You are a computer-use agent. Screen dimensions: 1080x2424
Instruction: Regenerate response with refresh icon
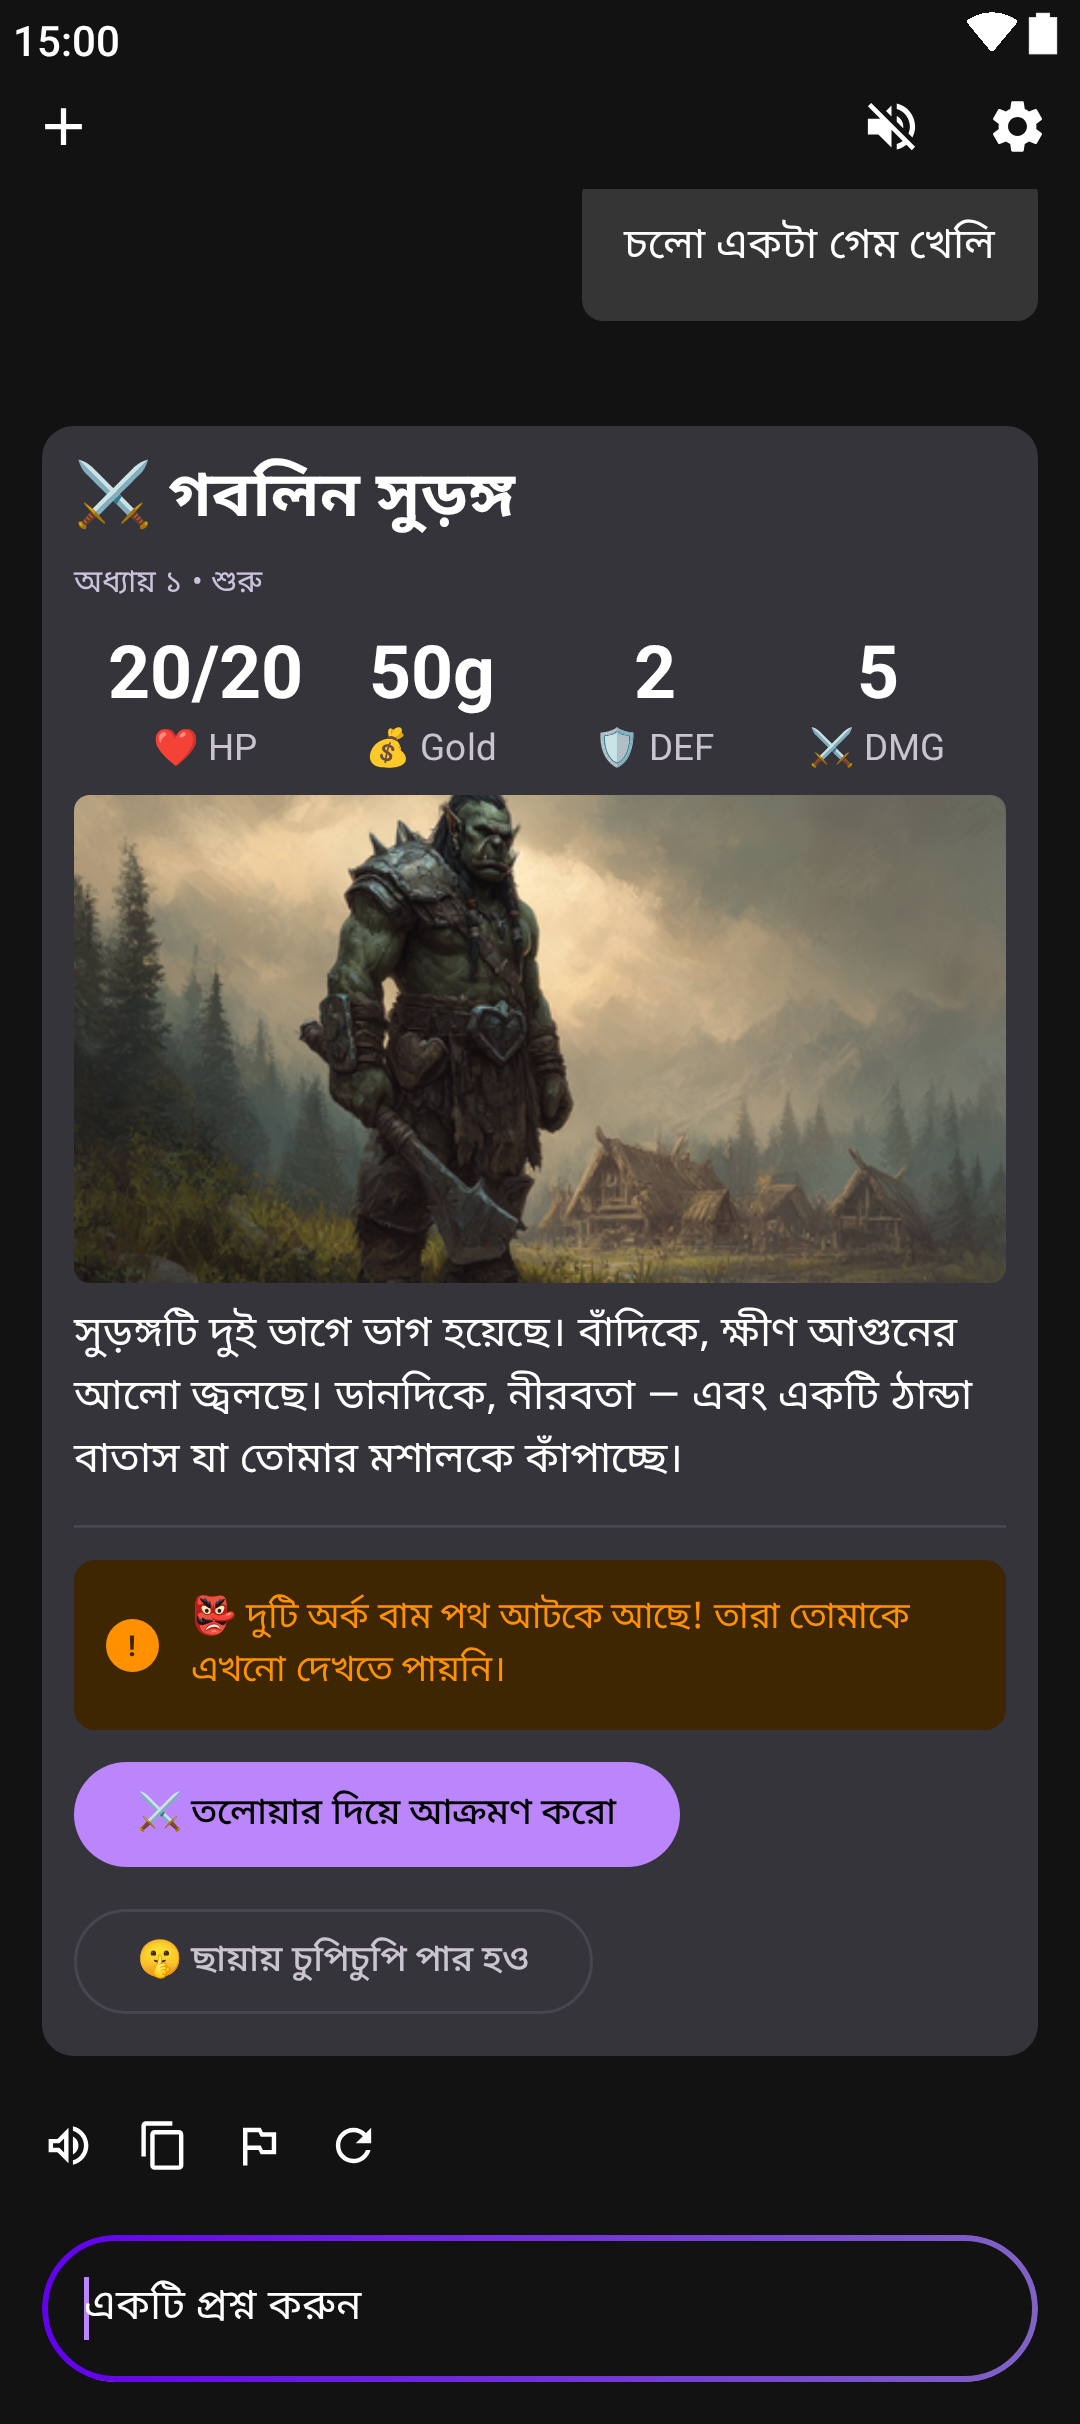354,2146
